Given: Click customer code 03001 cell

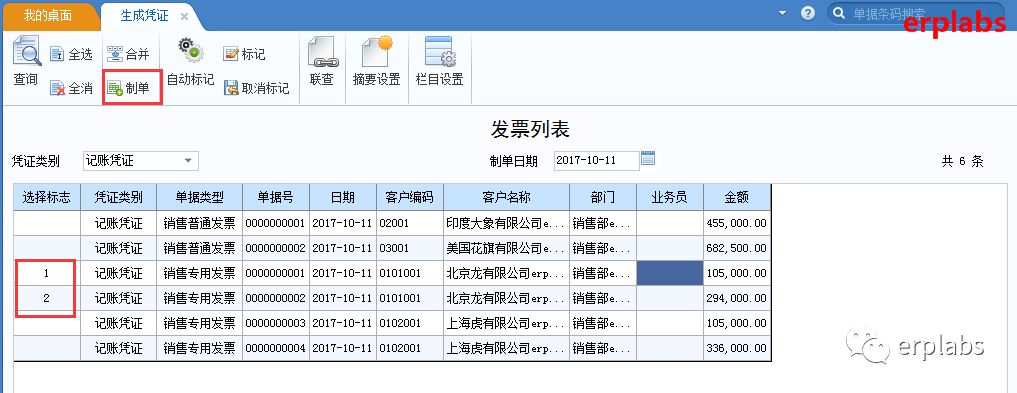Looking at the screenshot, I should coord(410,248).
